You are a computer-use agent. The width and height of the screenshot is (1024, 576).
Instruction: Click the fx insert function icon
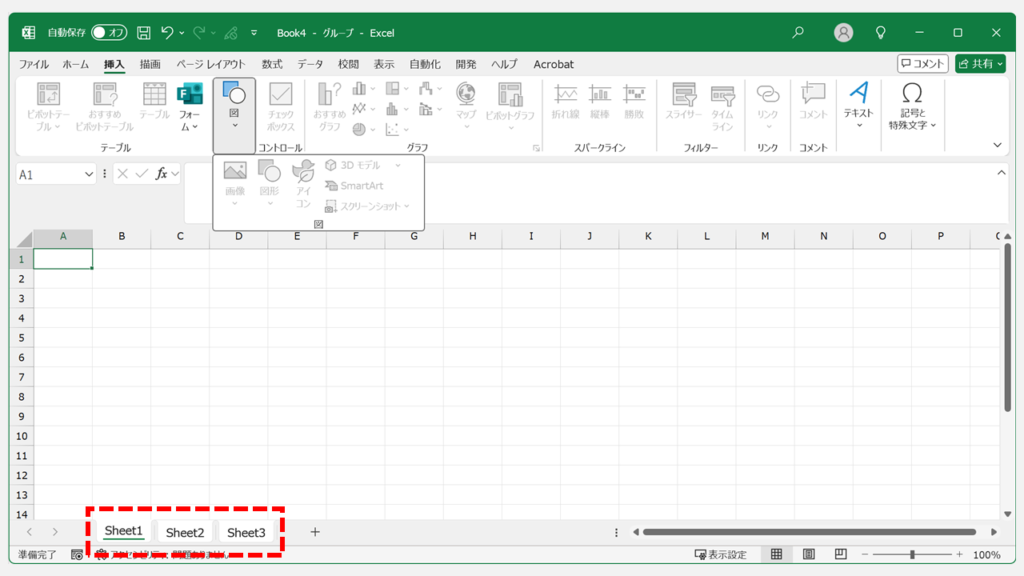161,174
